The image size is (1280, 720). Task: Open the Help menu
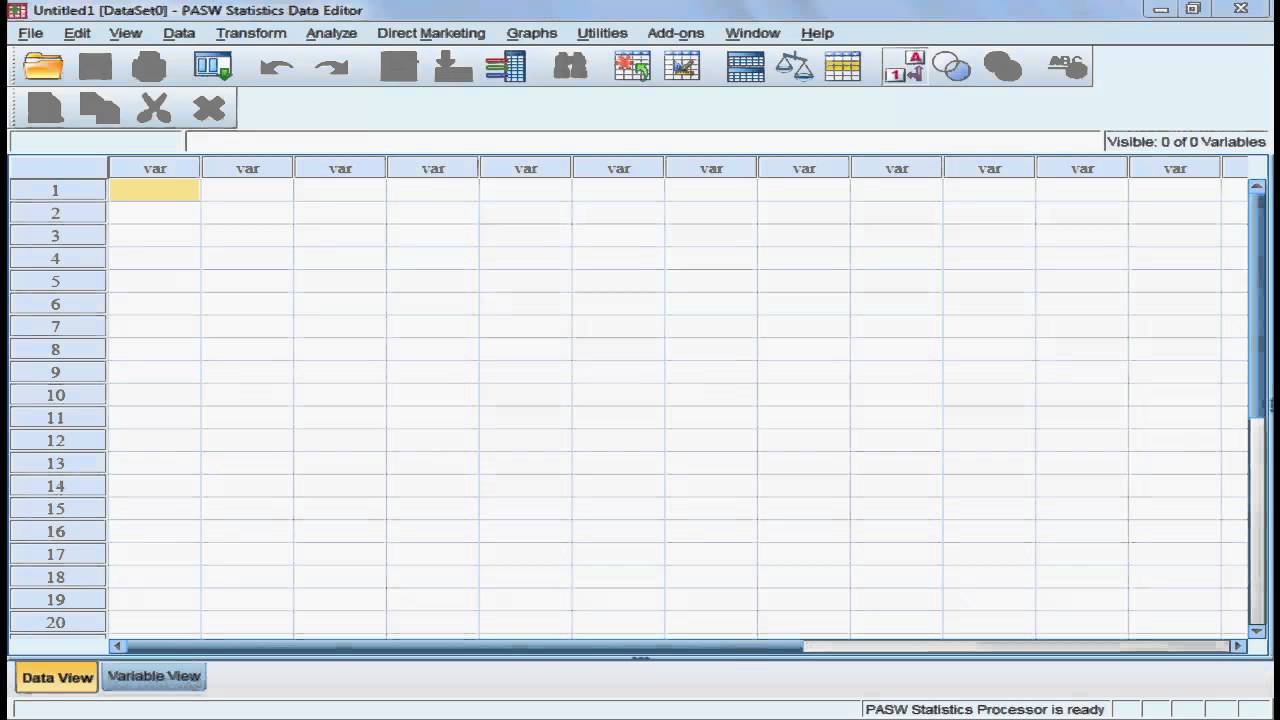coord(817,33)
